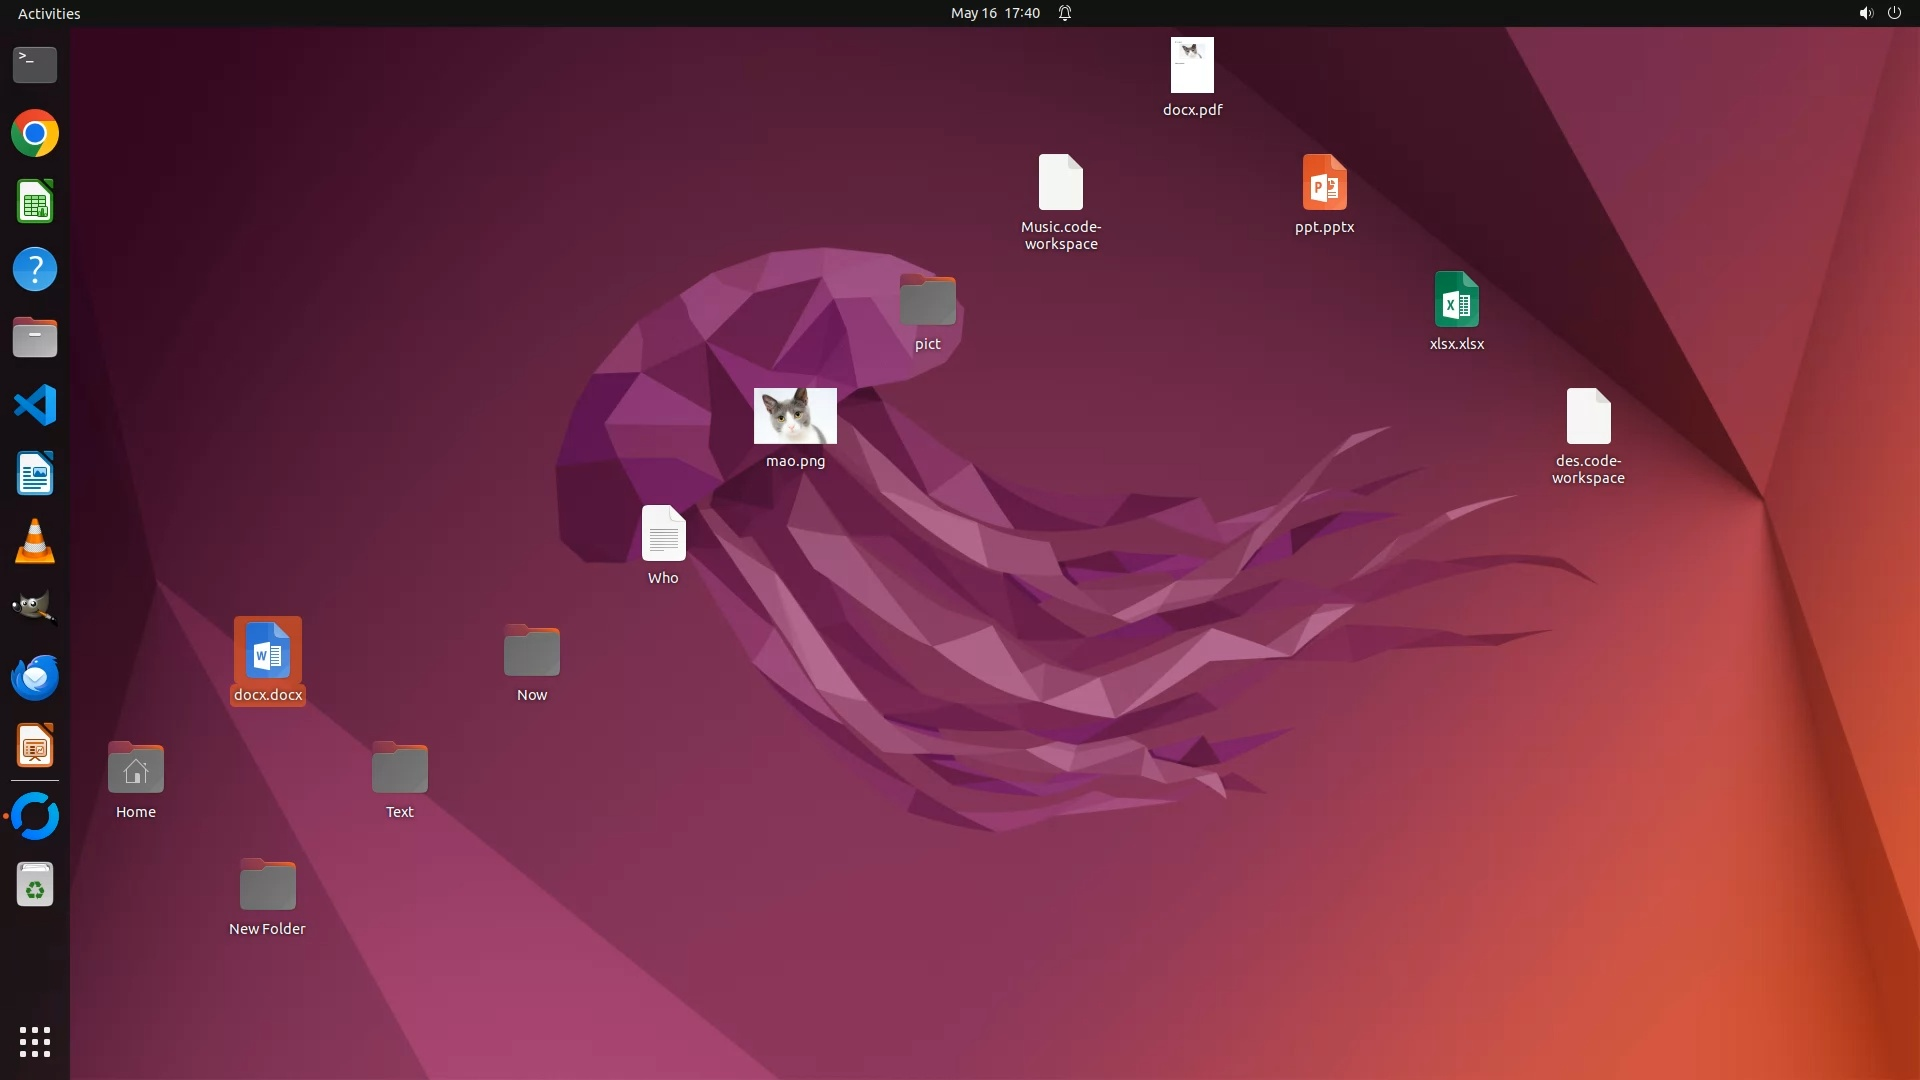Open the date and time menu
1920x1080 pixels.
pyautogui.click(x=995, y=13)
